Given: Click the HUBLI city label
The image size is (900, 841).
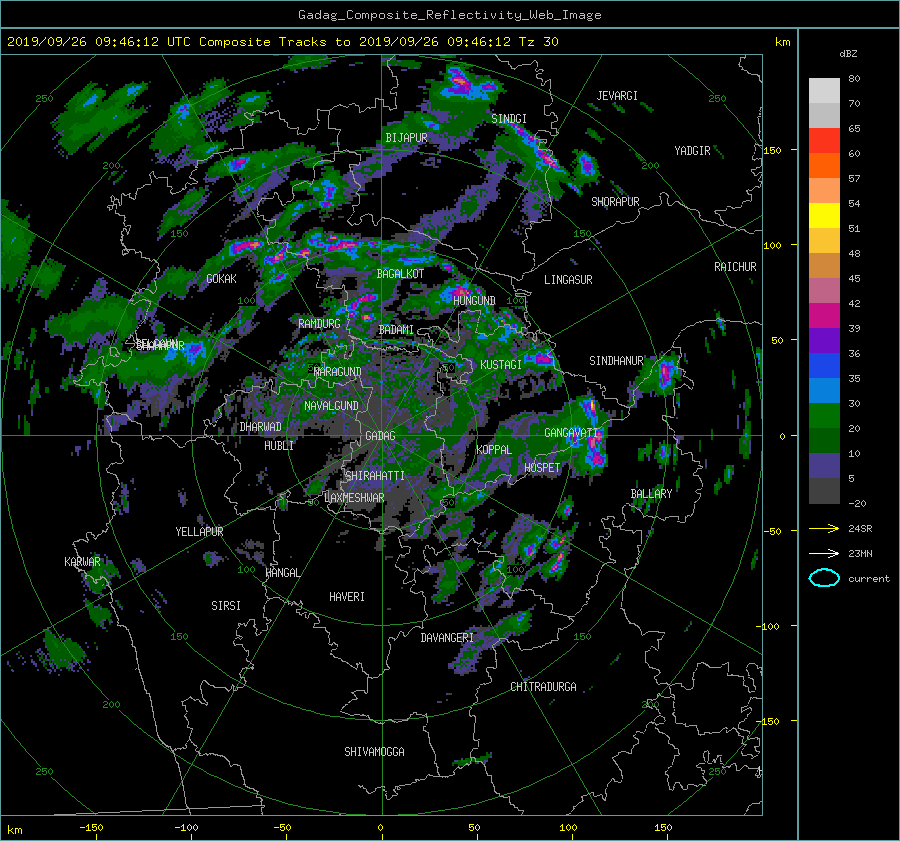Looking at the screenshot, I should [279, 445].
